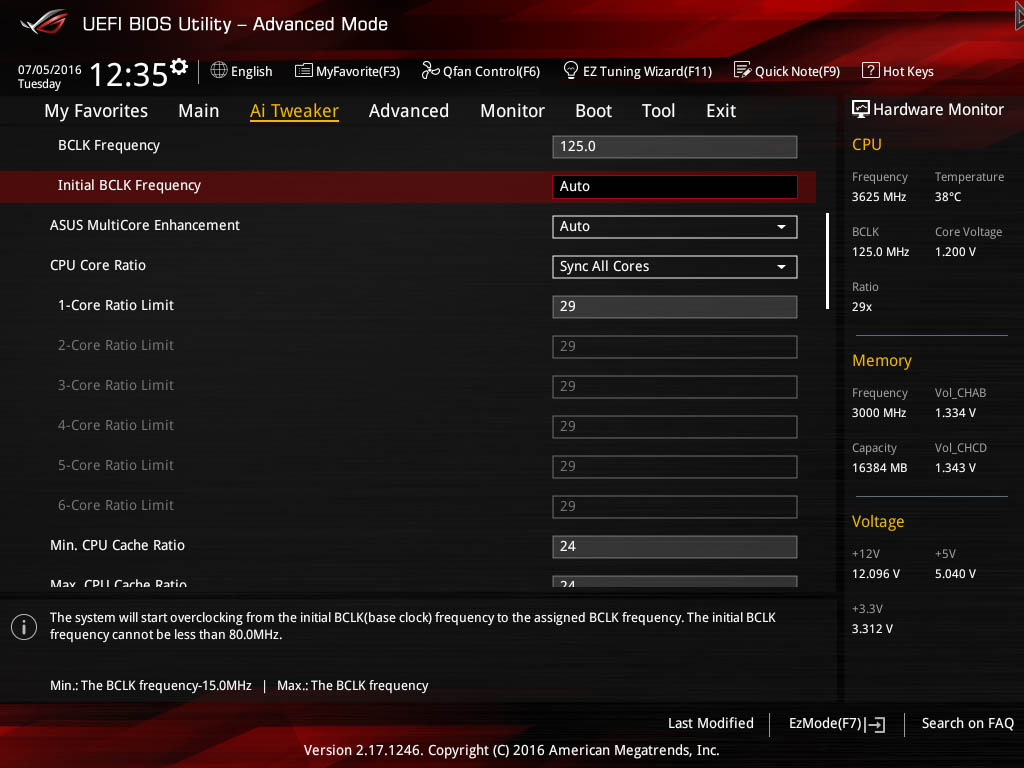Select the BCLK Frequency label
The height and width of the screenshot is (768, 1024).
109,146
